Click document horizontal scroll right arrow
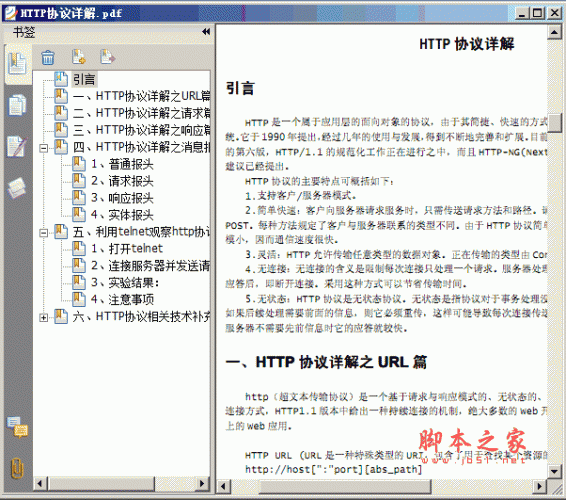 [539, 486]
